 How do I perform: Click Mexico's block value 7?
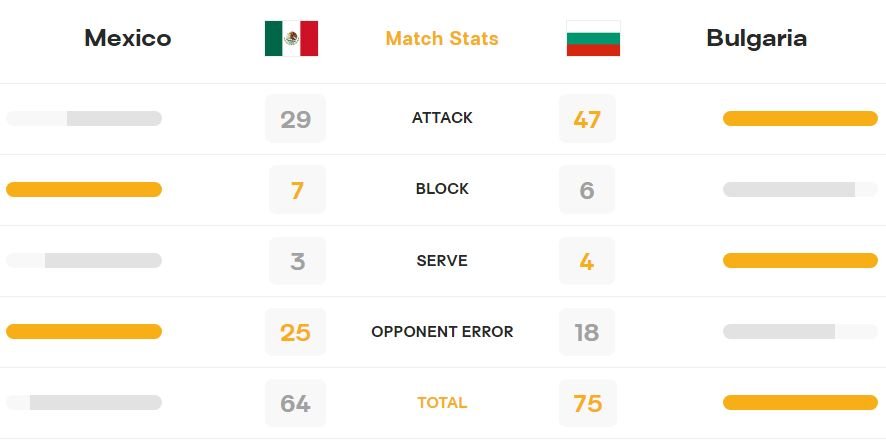pos(297,190)
